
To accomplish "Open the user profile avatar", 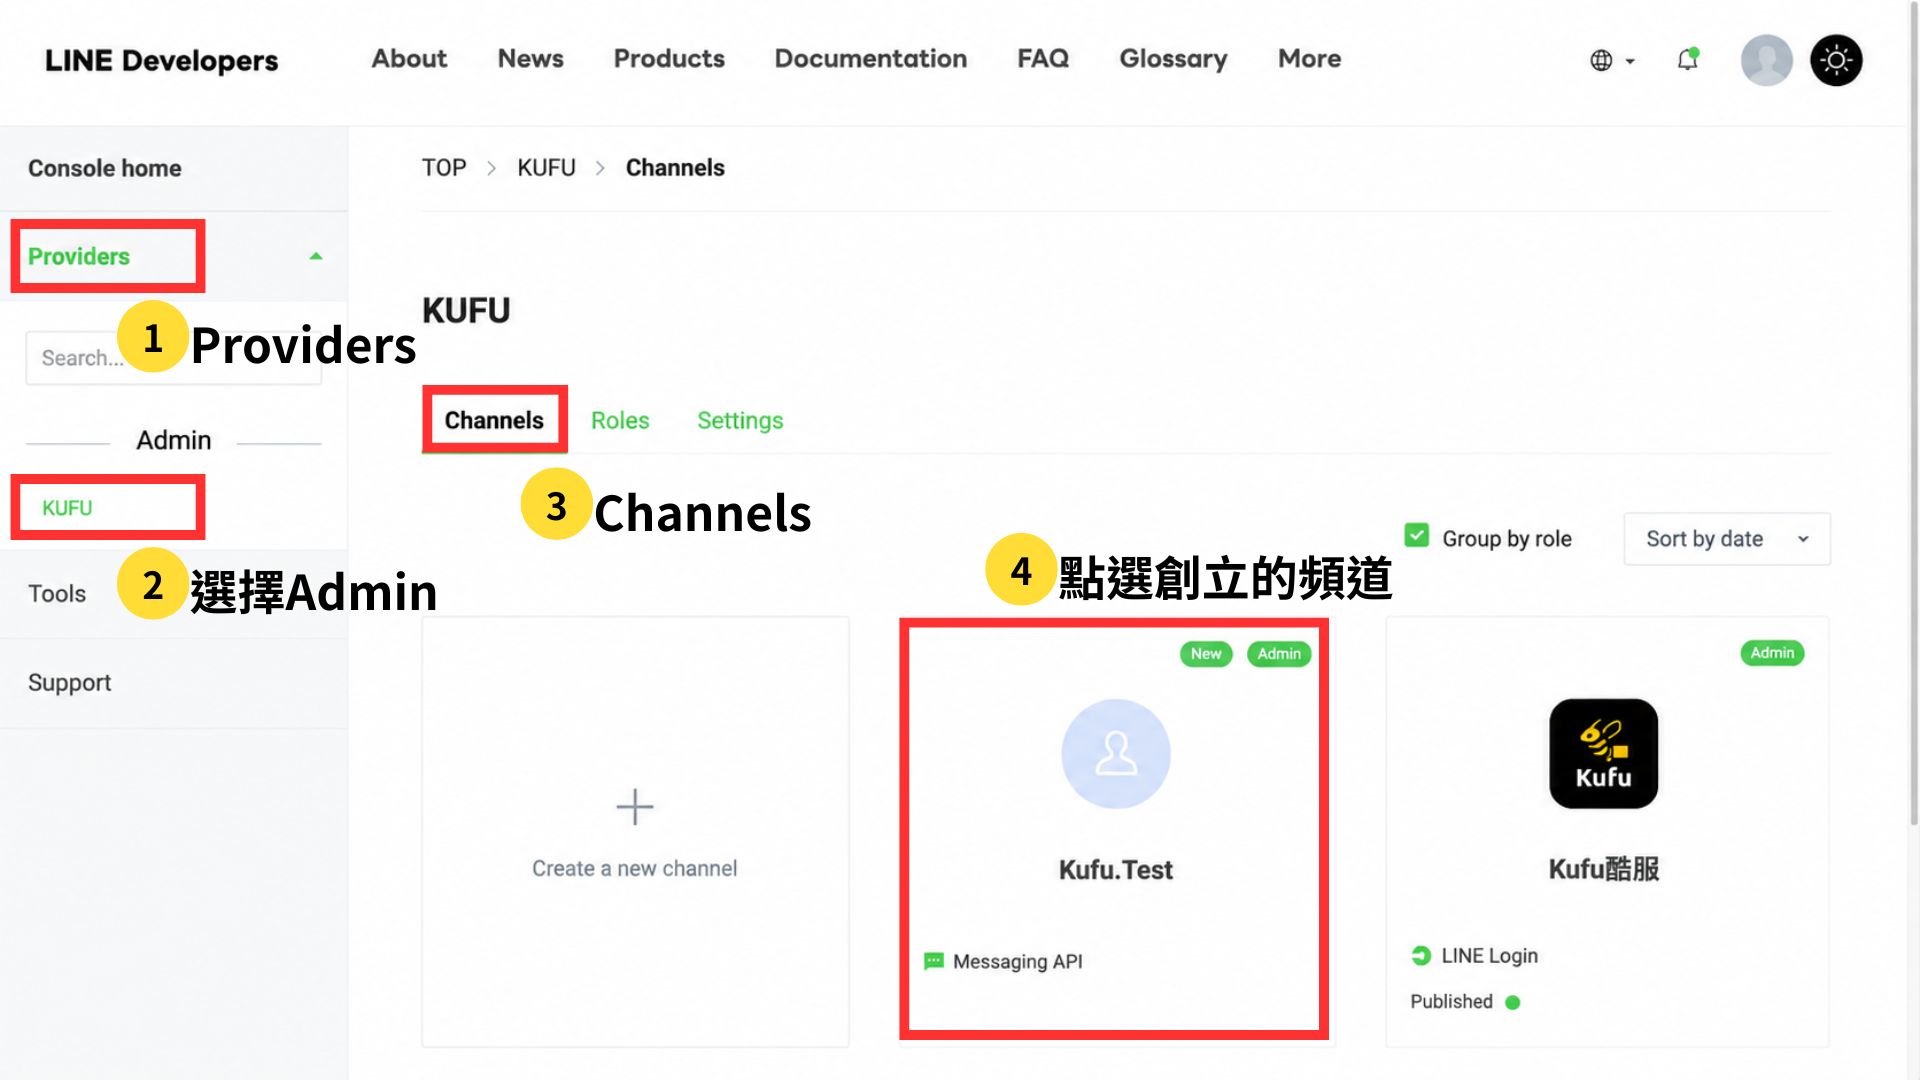I will coord(1766,60).
